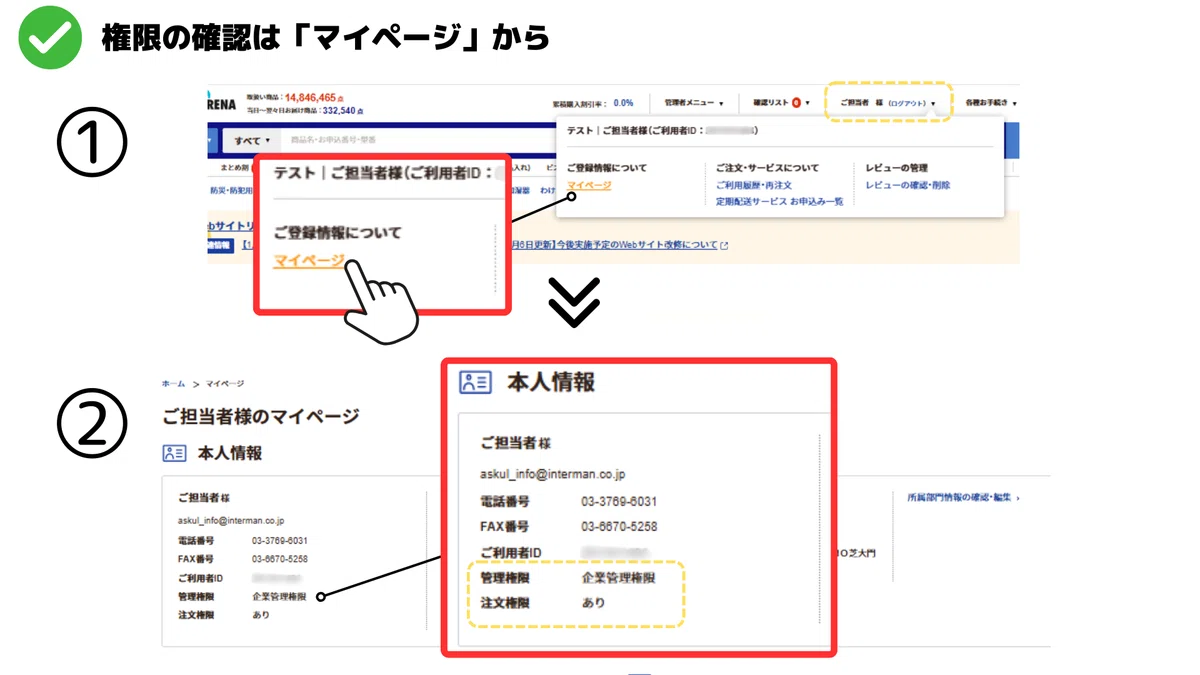Open the 管理者メニュー dropdown
Viewport: 1200px width, 675px height.
693,103
